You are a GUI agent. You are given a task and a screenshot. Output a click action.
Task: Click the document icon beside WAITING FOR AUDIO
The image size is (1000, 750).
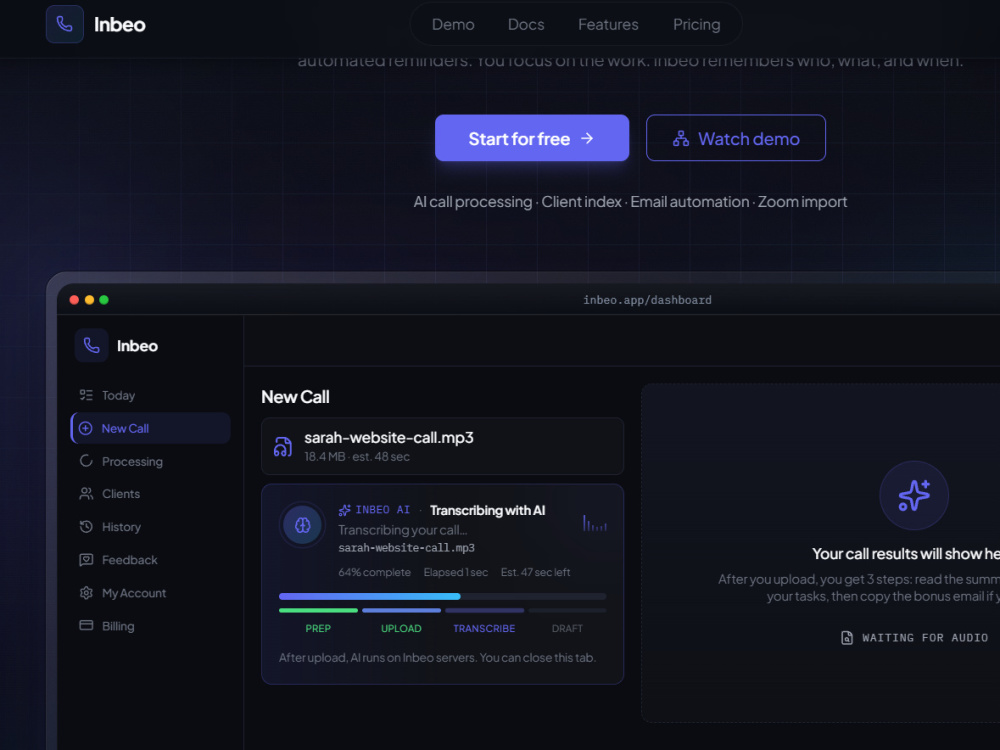(x=846, y=638)
